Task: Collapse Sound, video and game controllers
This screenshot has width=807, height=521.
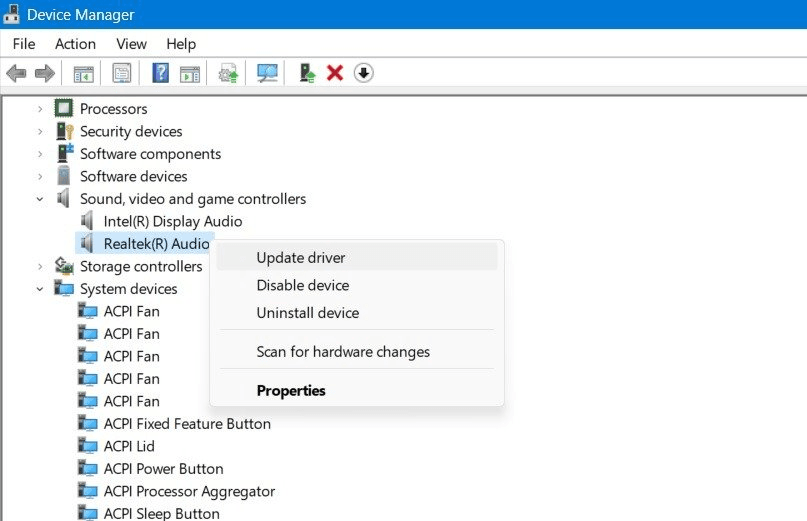Action: point(40,199)
